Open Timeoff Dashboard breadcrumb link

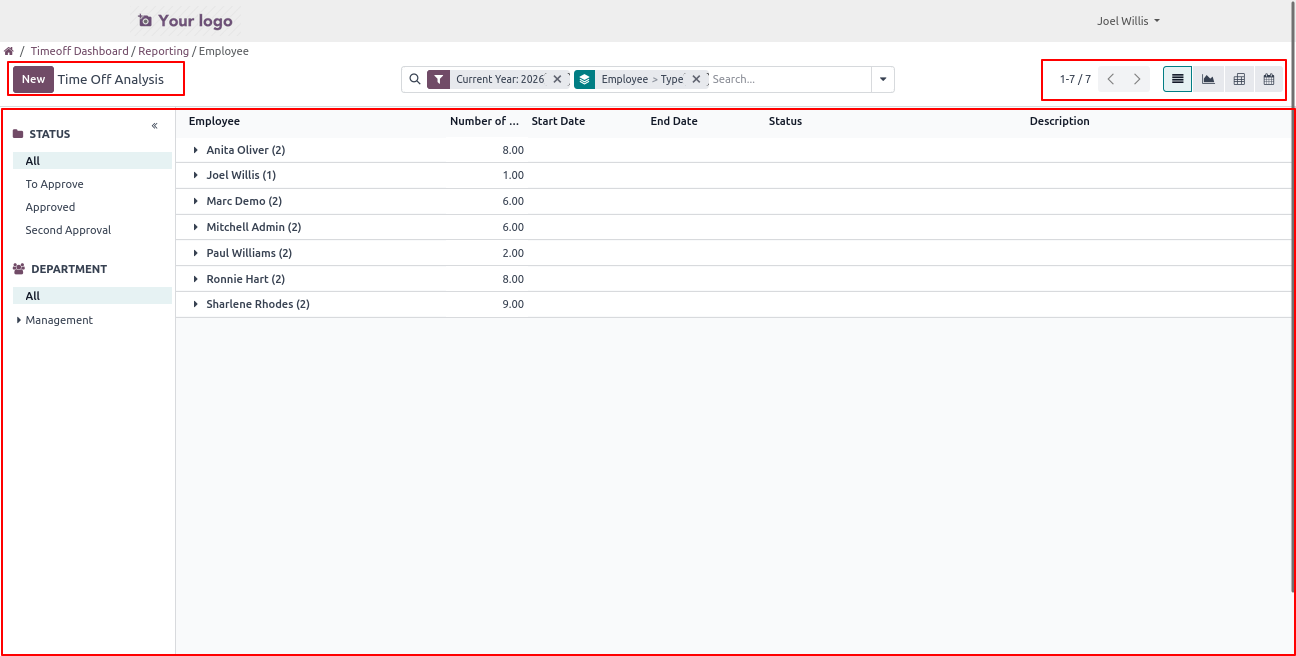79,51
